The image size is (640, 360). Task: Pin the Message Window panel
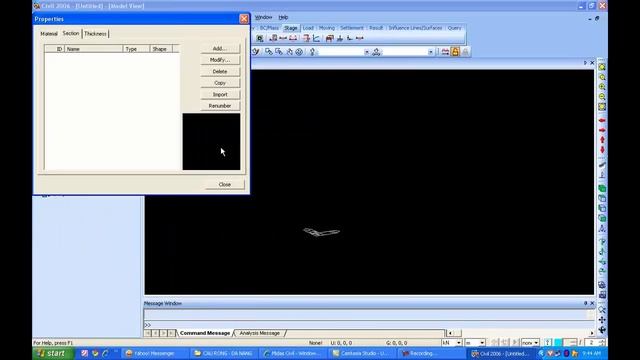click(585, 303)
